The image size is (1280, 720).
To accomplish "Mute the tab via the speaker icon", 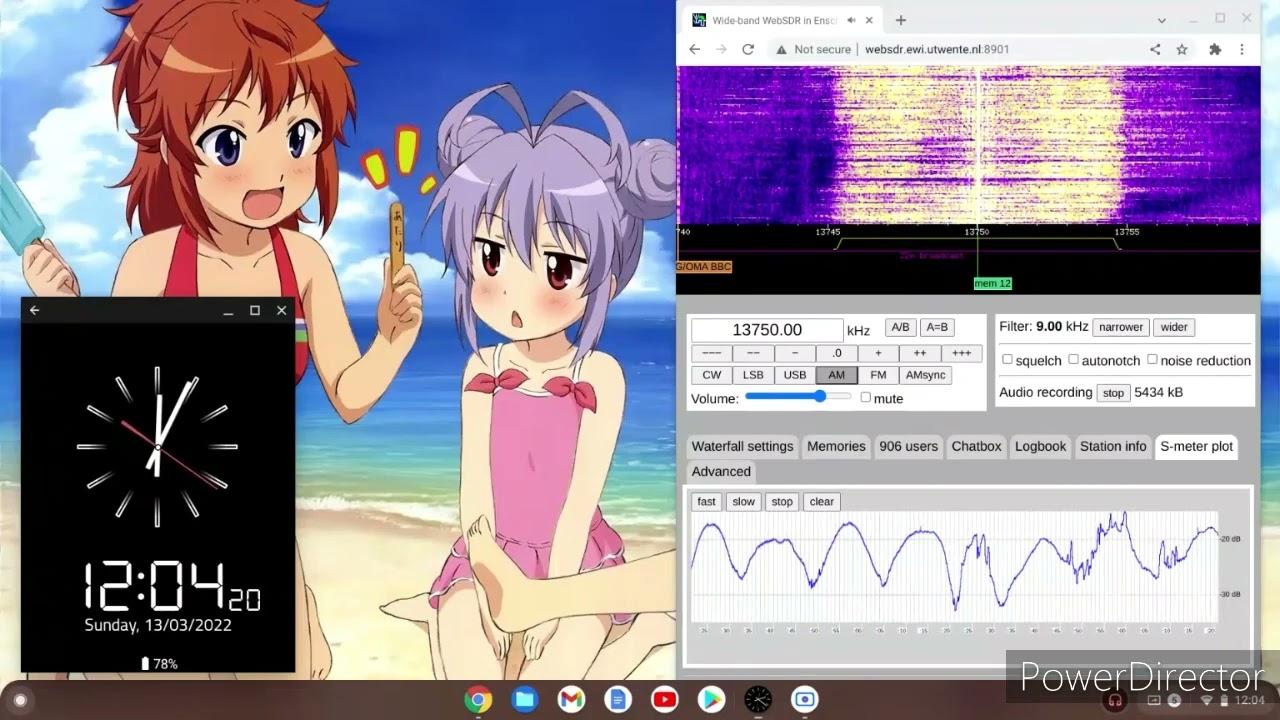I will 851,20.
